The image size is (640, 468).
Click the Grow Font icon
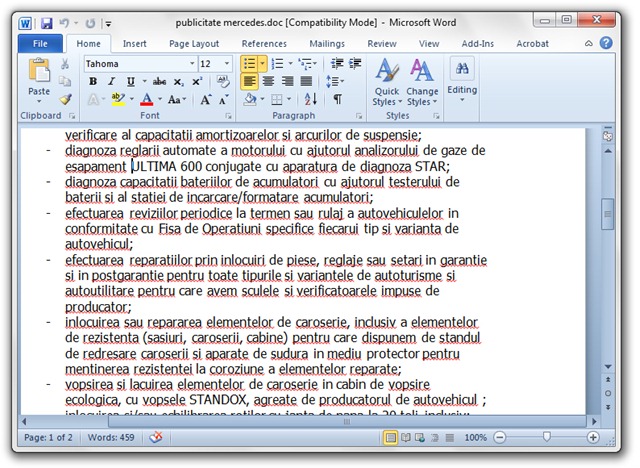point(205,99)
